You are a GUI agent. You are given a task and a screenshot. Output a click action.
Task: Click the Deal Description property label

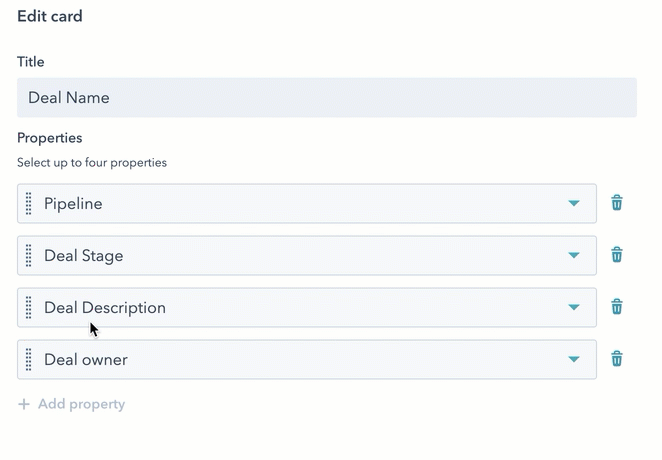click(x=105, y=308)
